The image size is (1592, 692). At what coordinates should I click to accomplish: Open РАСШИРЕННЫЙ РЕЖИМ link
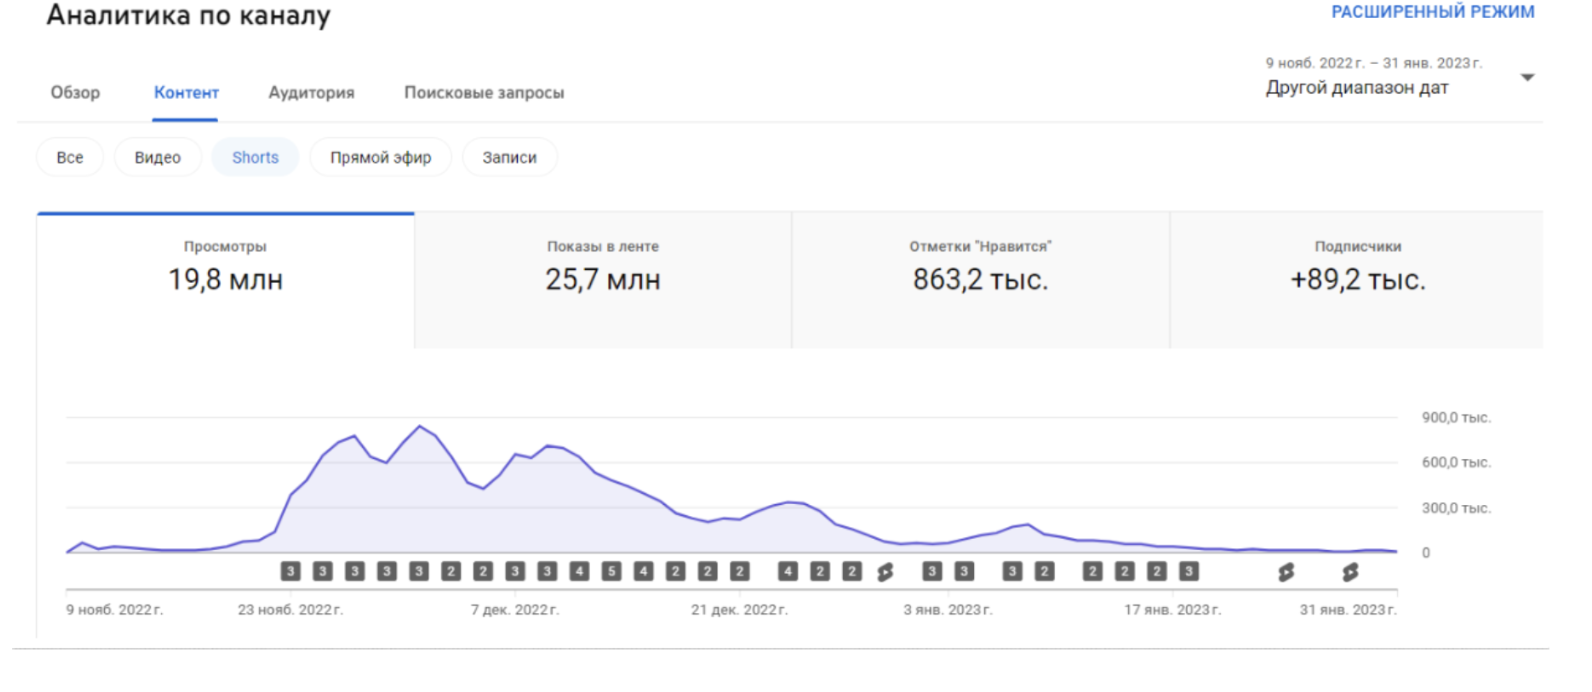point(1432,12)
